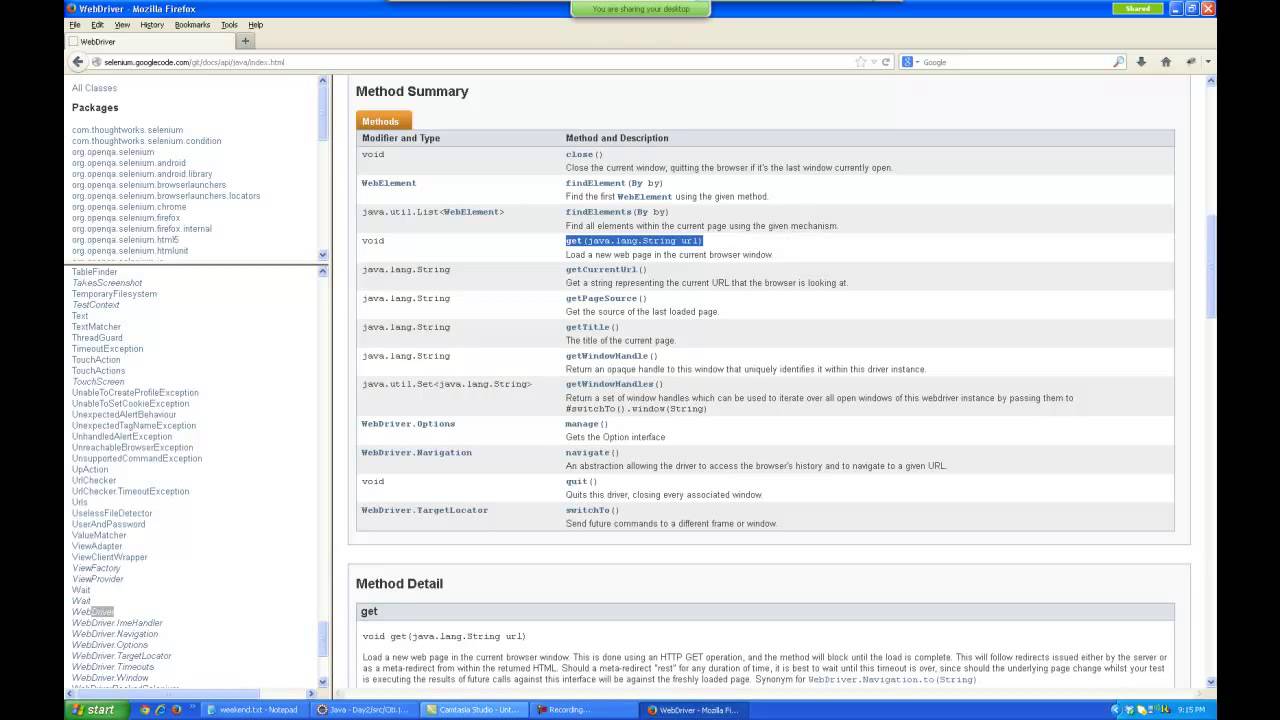
Task: Click inside the Google search field
Action: point(1015,62)
